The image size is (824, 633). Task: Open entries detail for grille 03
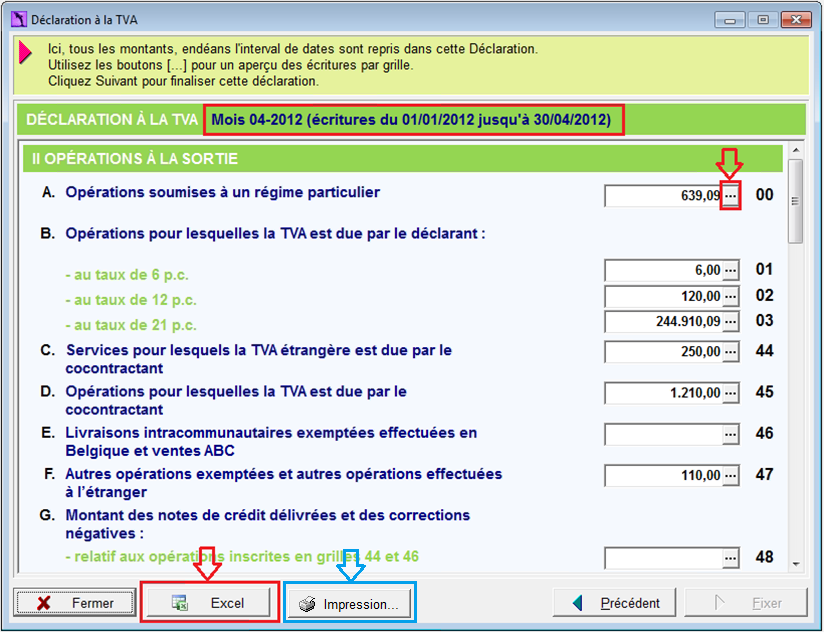click(x=730, y=321)
